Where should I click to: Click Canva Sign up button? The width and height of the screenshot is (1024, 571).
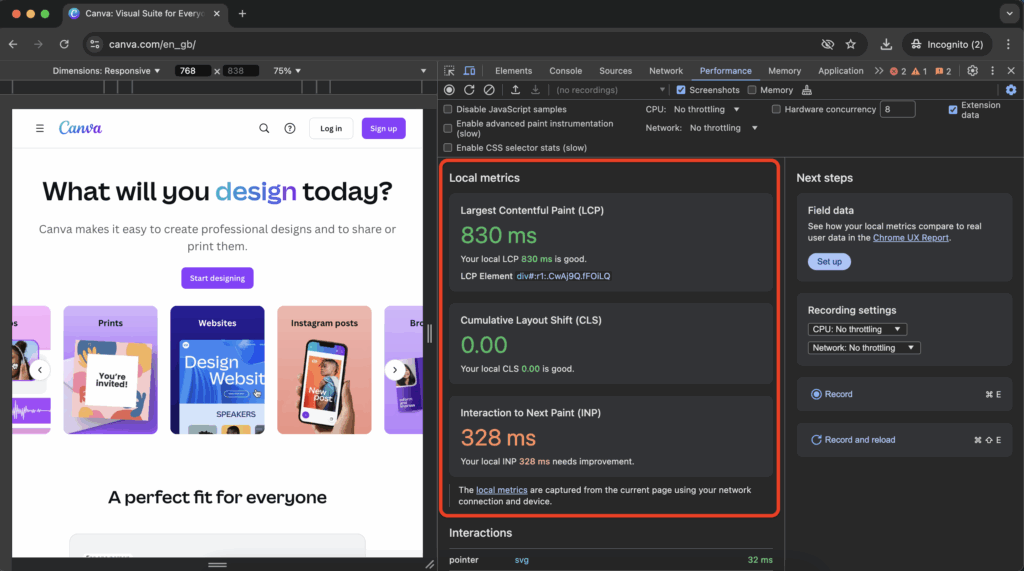[383, 128]
